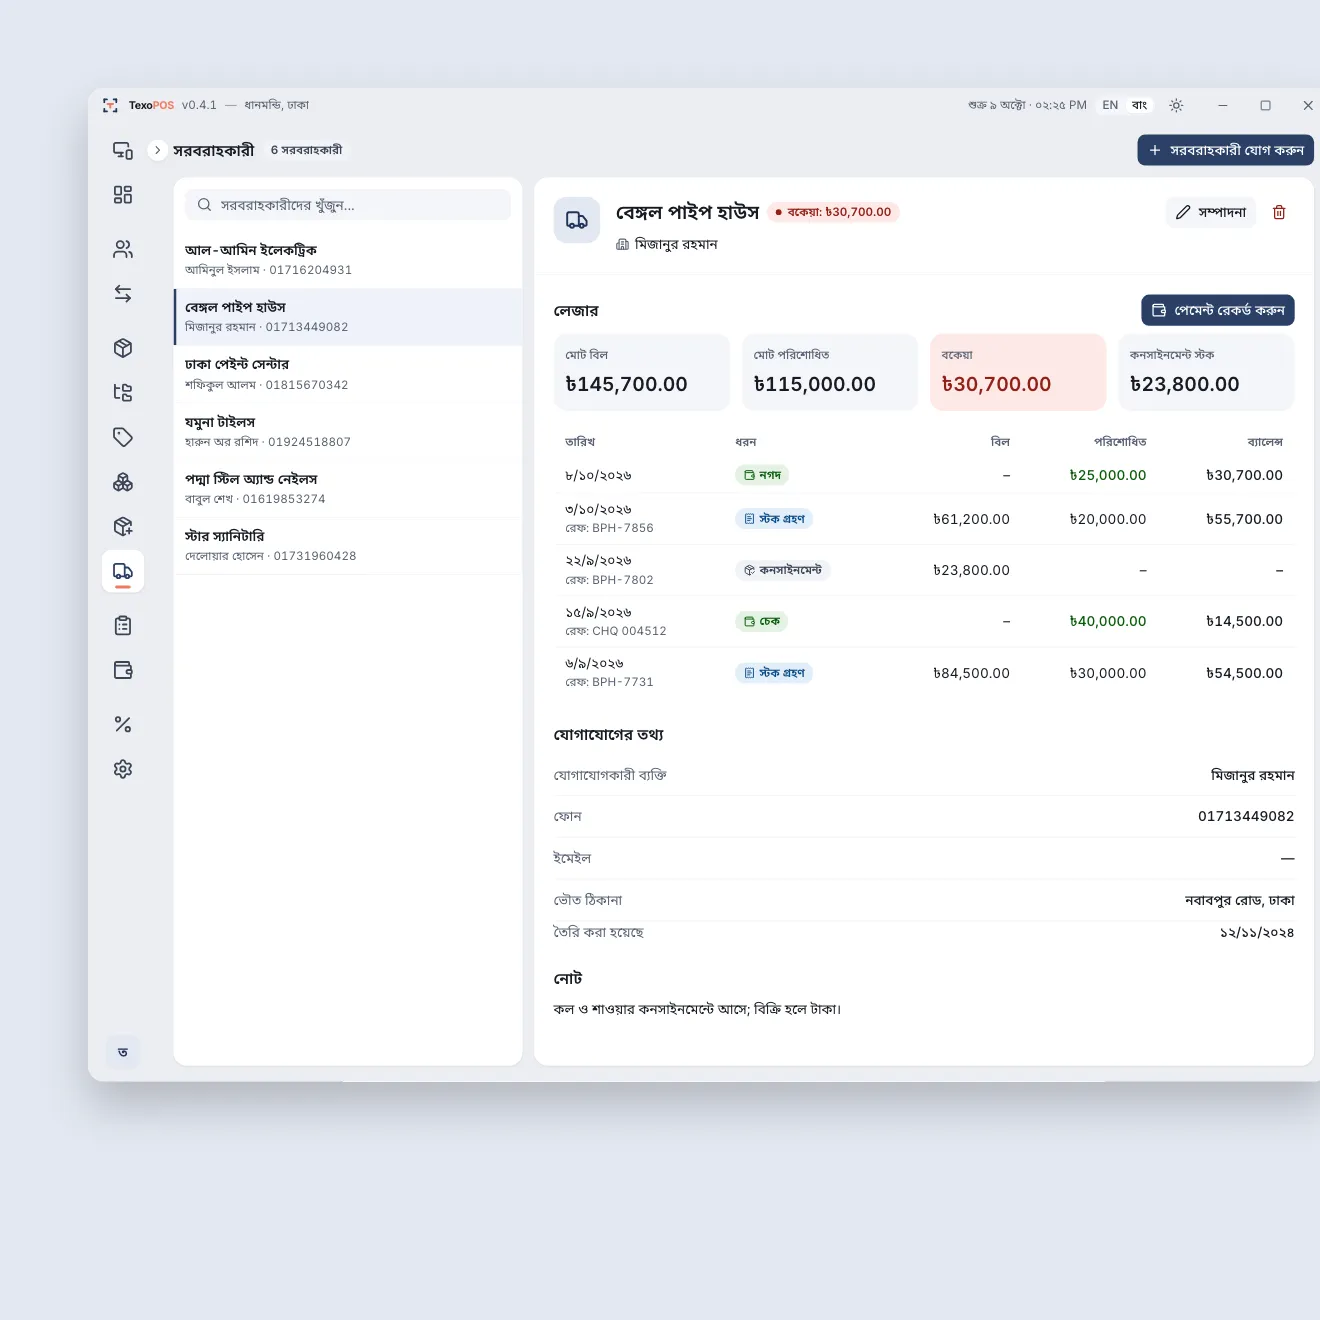Select supplier বেঙ্গল পাইপ হাউস in the list

pyautogui.click(x=348, y=317)
